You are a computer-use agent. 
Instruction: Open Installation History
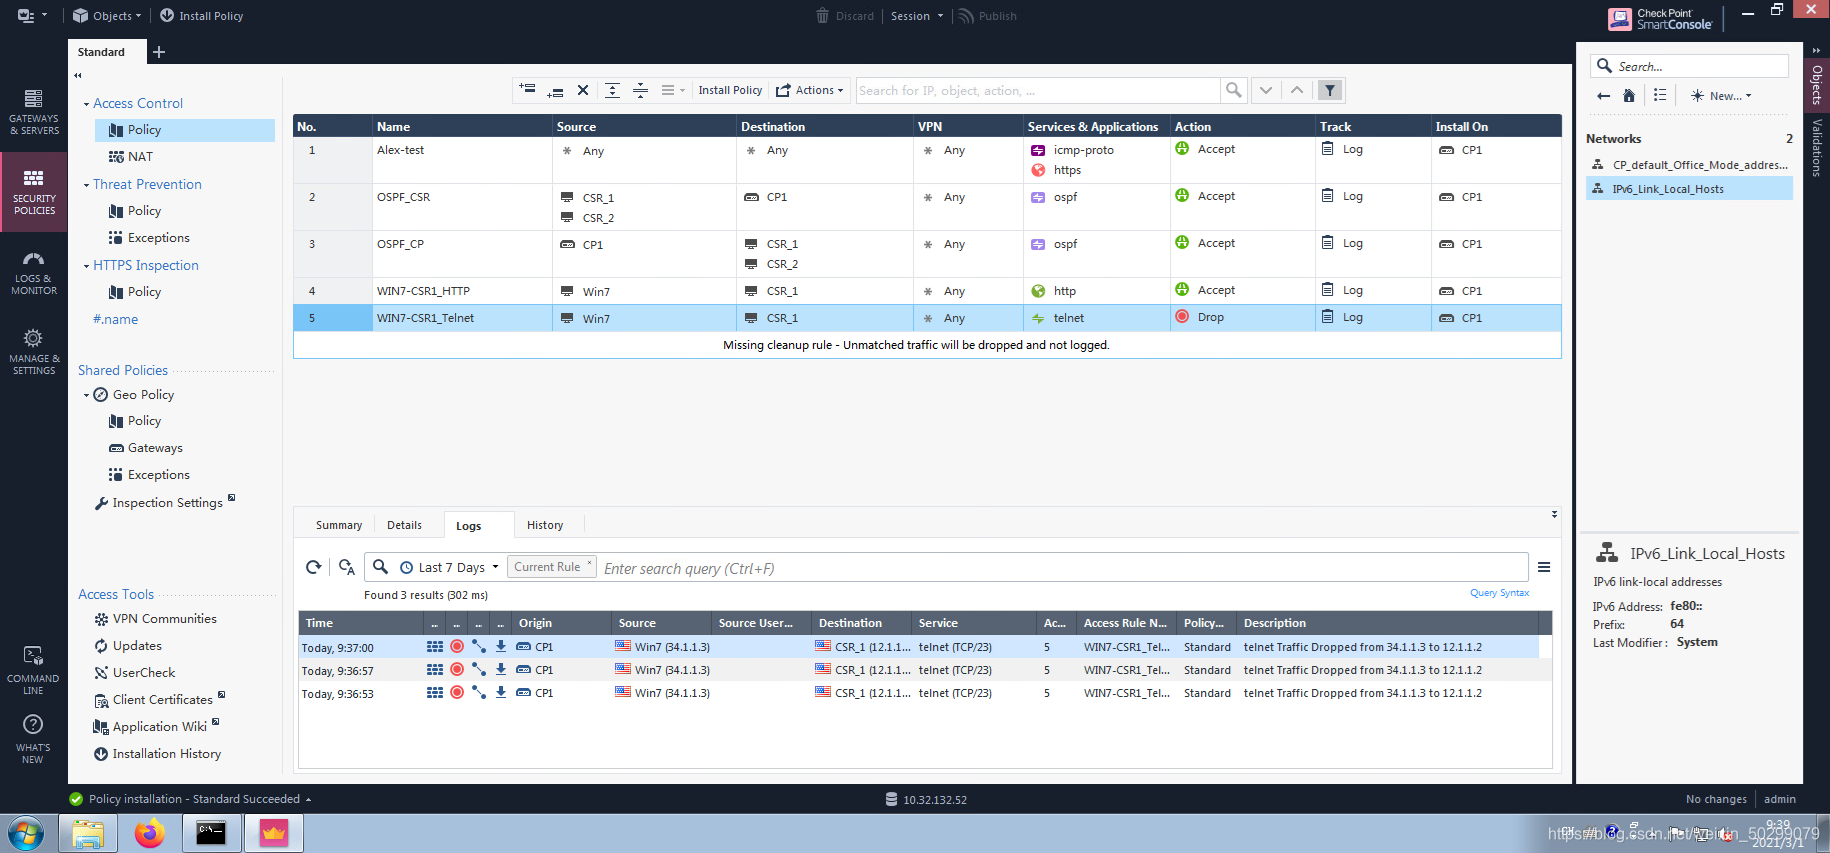[x=157, y=754]
